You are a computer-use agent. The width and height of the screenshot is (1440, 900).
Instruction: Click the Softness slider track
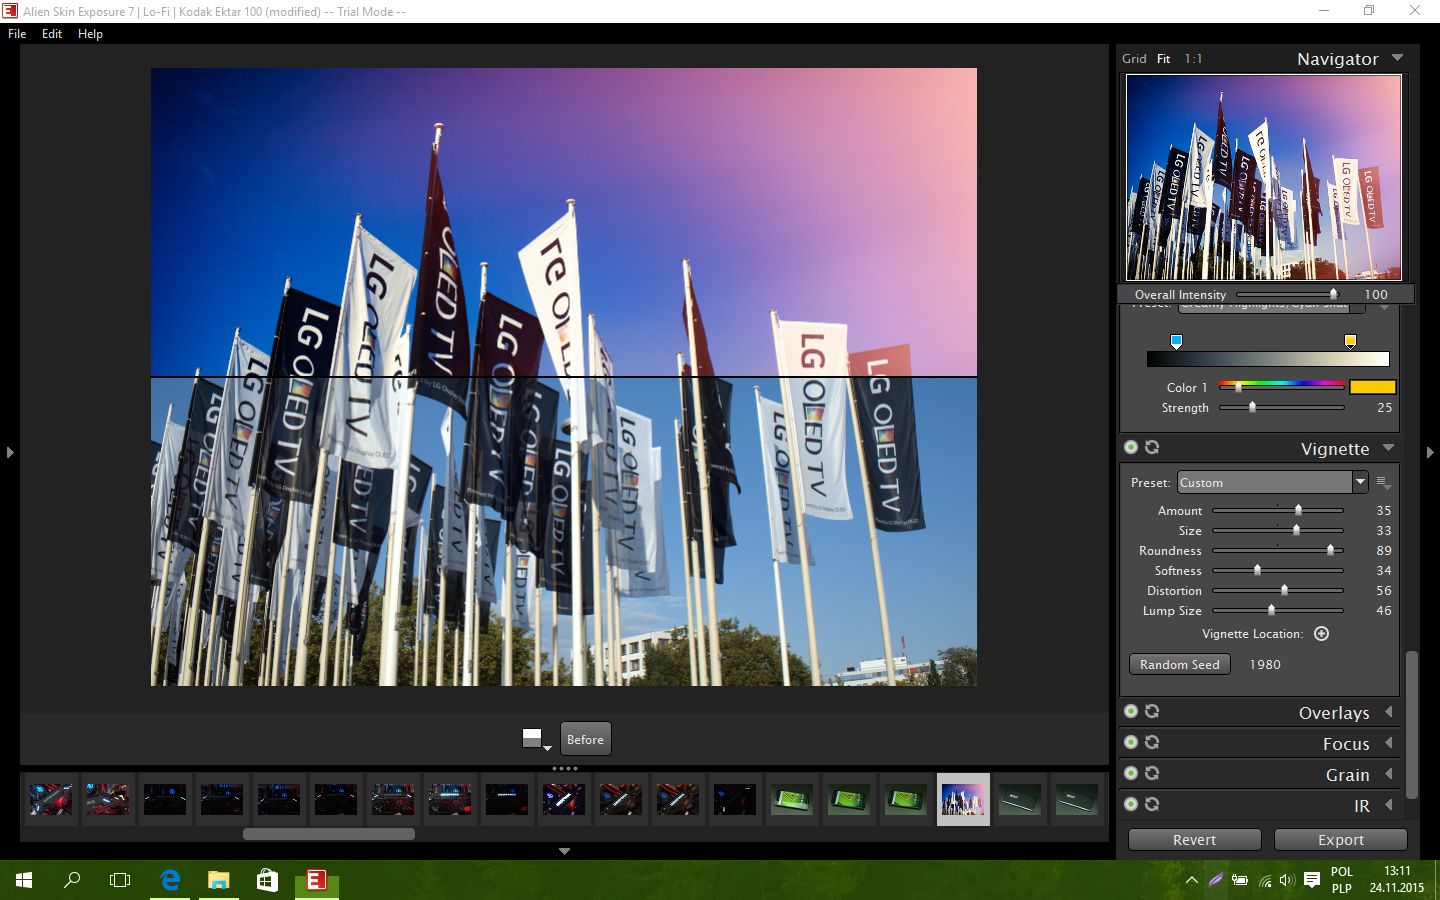(1278, 570)
